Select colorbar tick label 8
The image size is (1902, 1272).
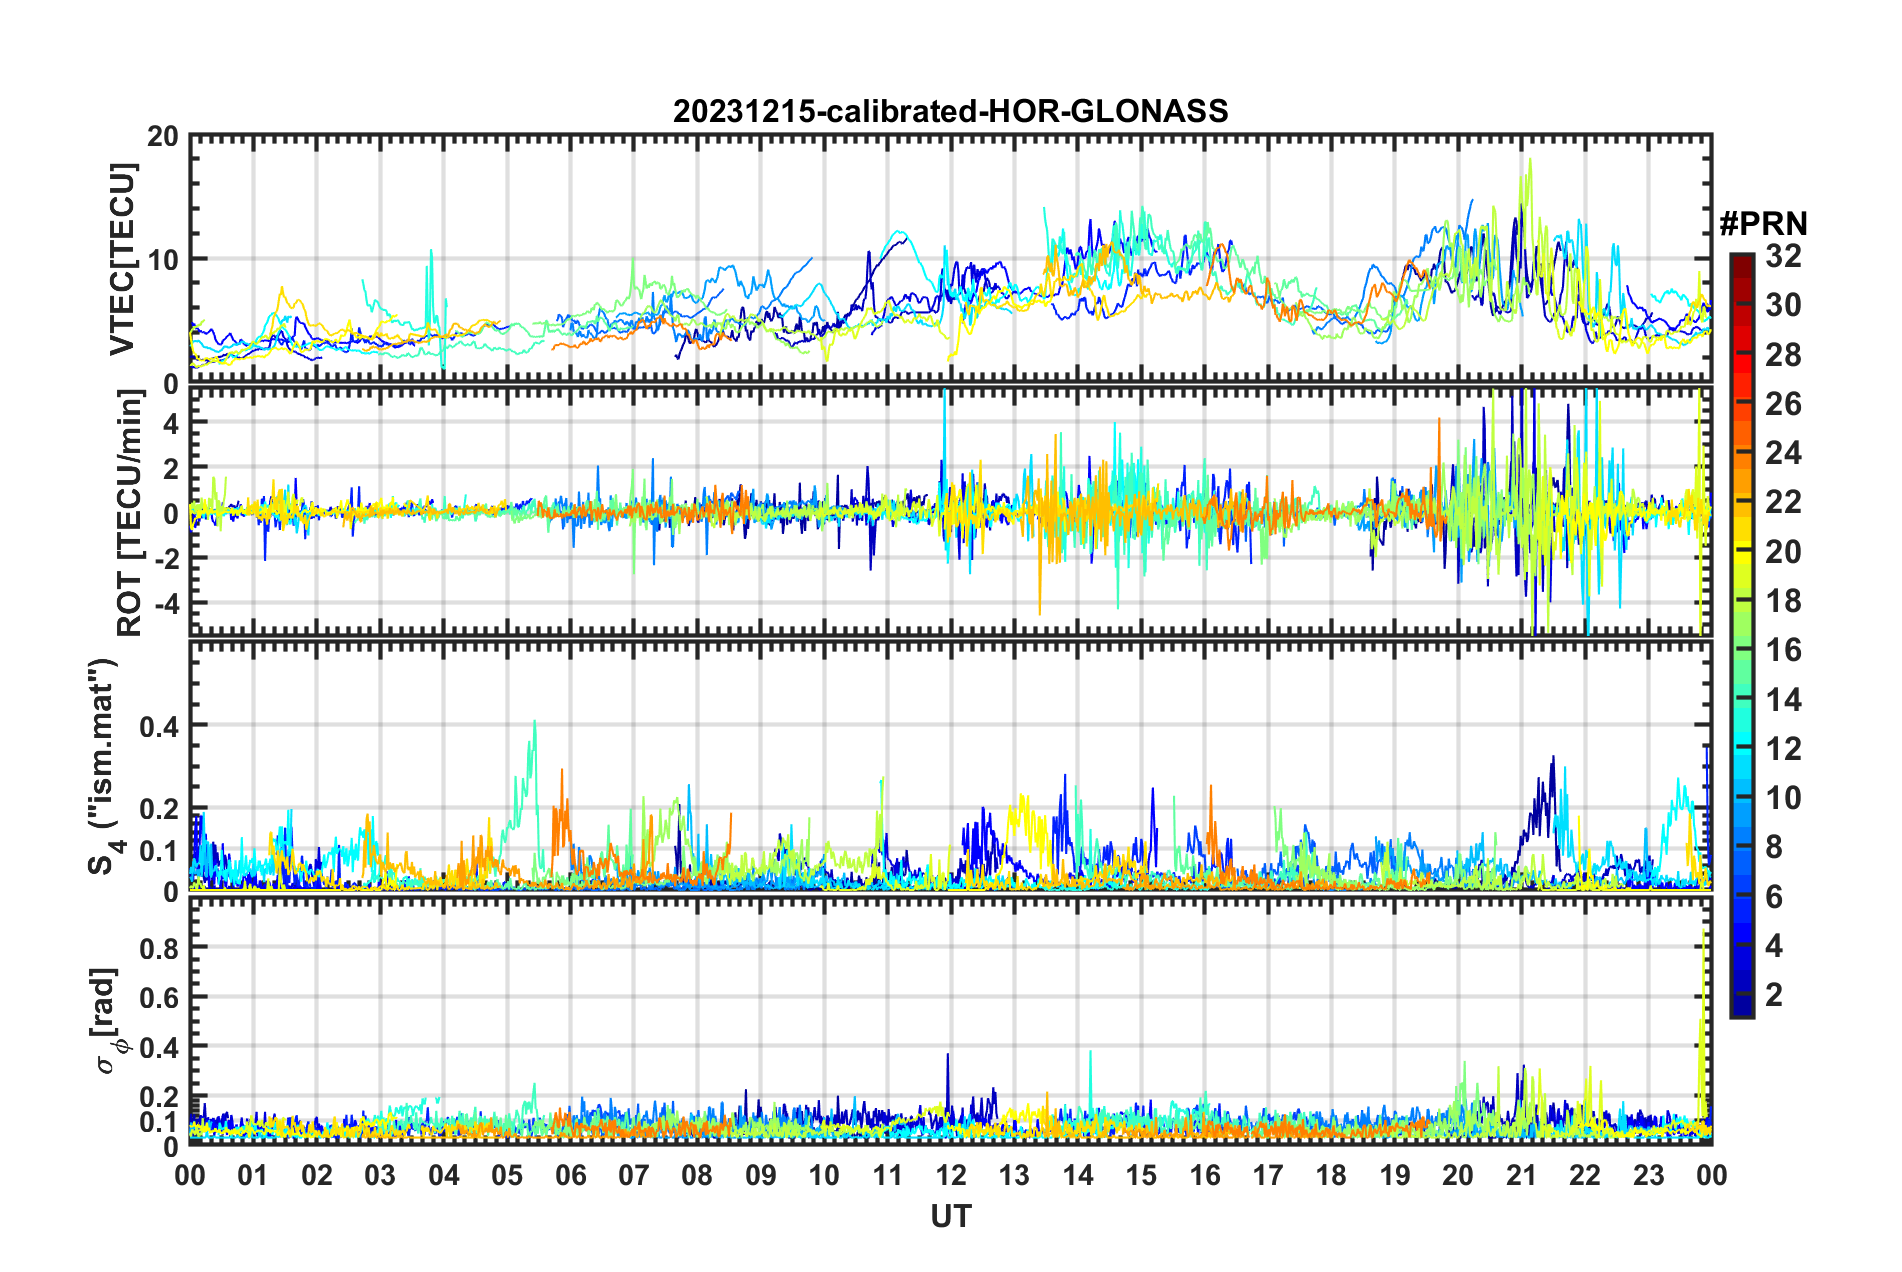click(1774, 847)
